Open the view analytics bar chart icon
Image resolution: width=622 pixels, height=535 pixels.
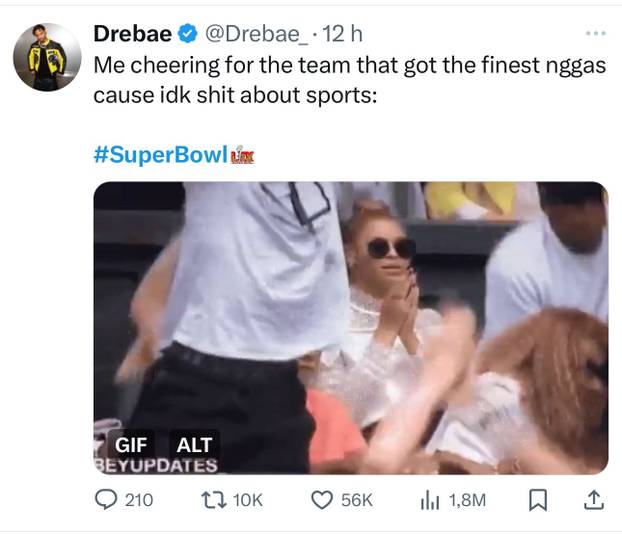(430, 500)
